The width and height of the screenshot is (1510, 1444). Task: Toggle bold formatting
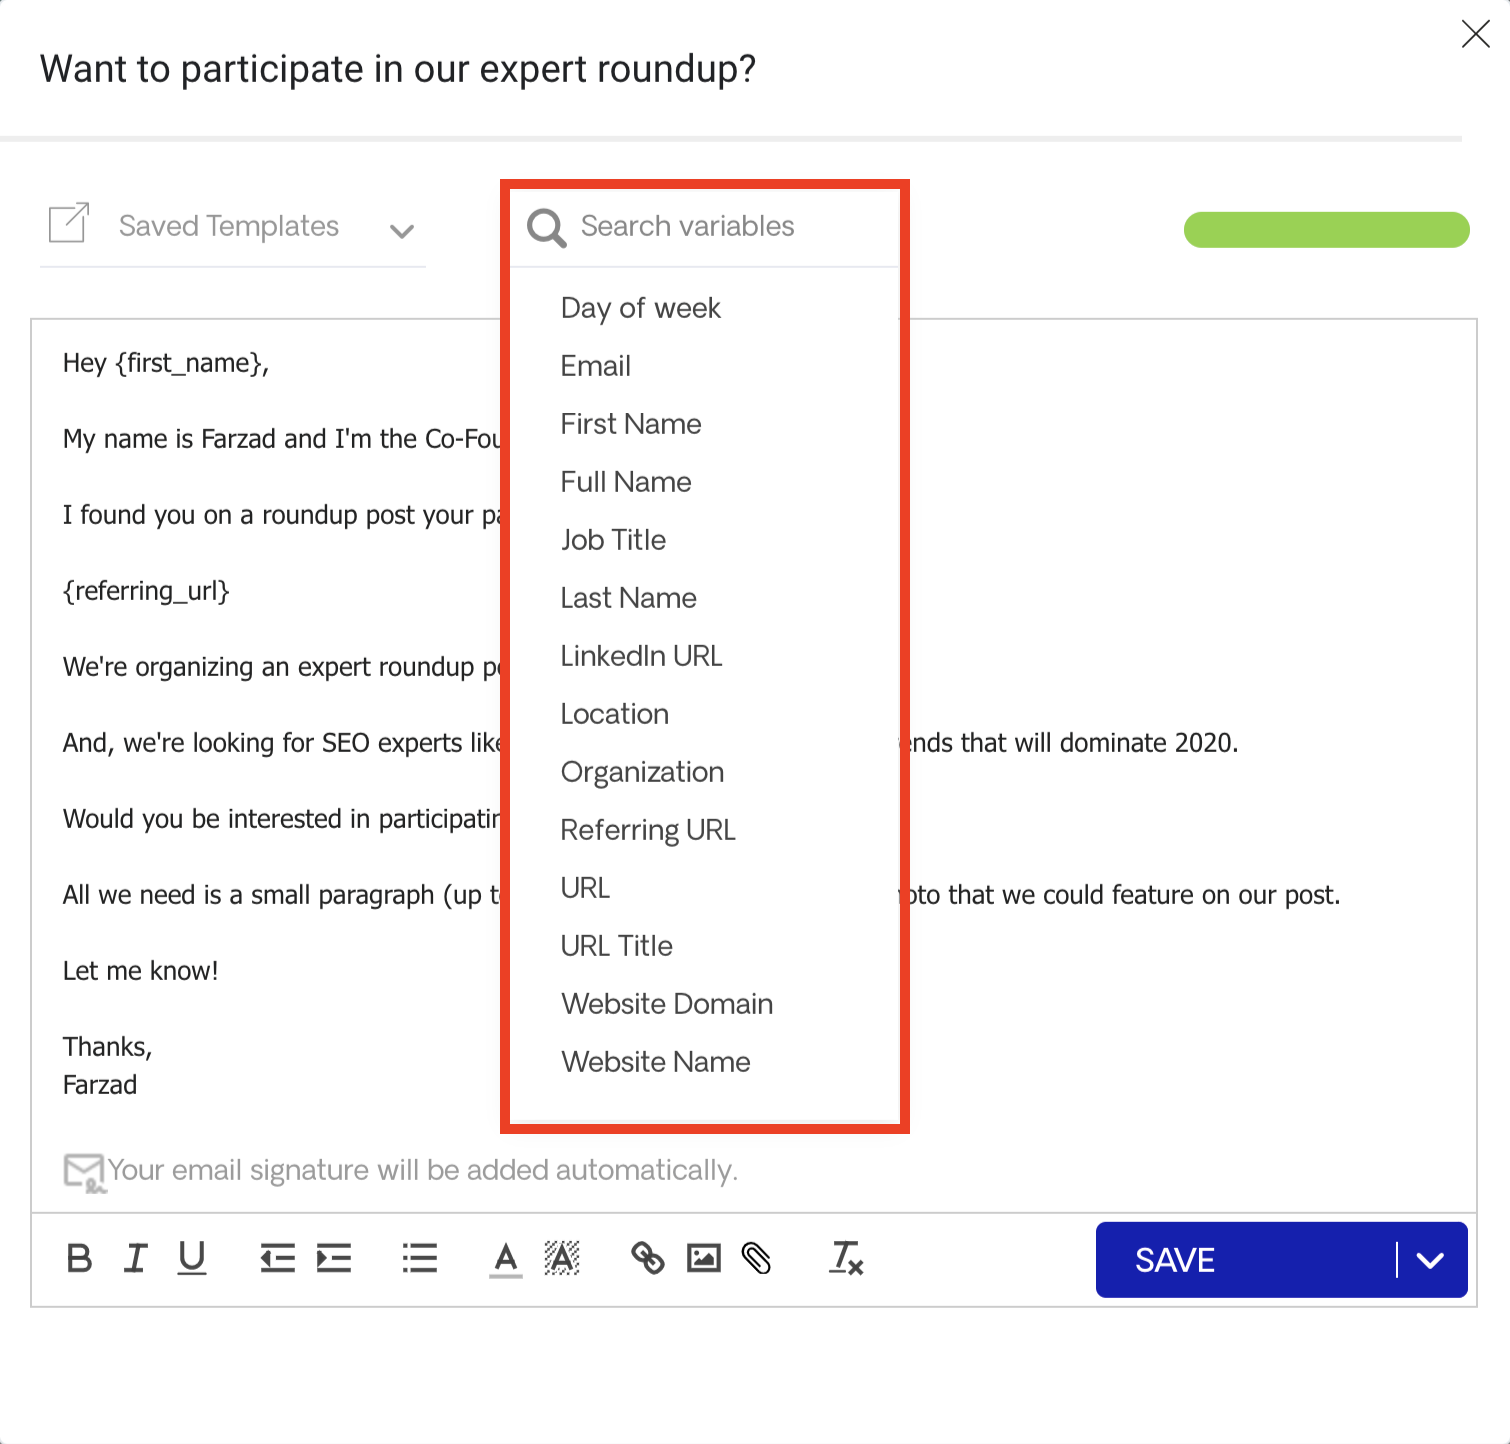click(x=79, y=1258)
